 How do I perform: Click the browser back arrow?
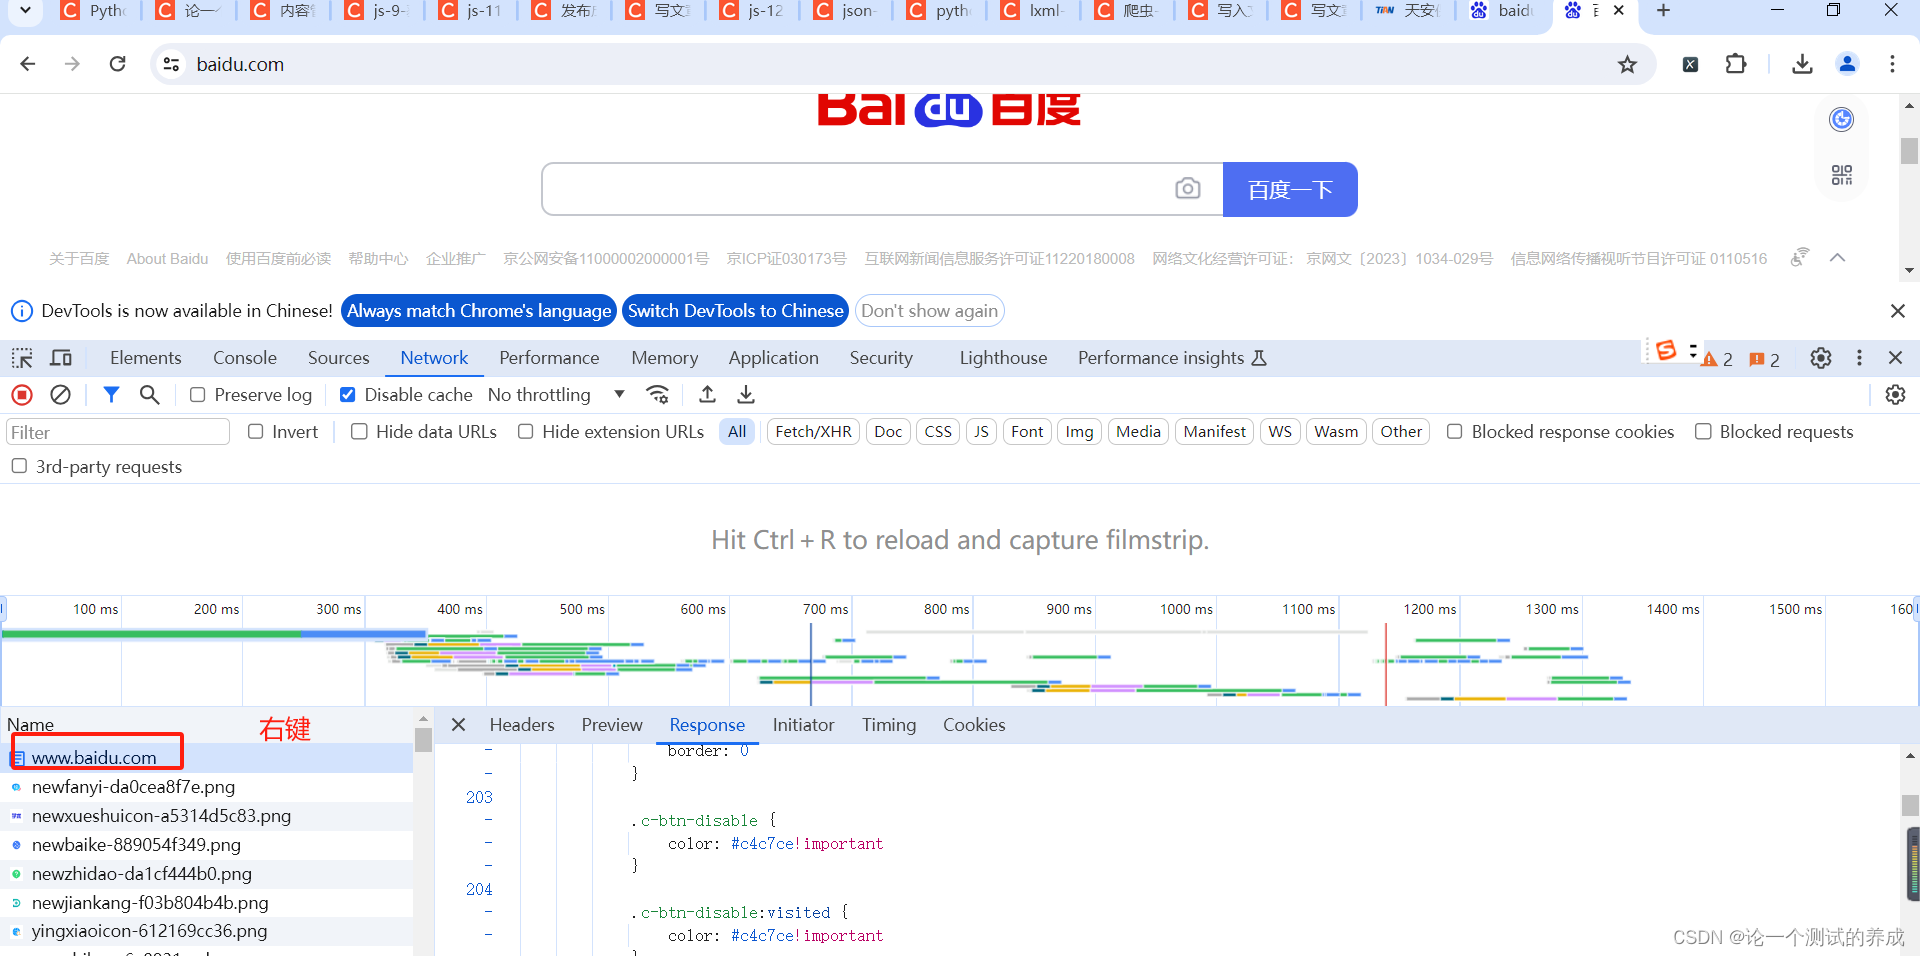click(x=28, y=64)
